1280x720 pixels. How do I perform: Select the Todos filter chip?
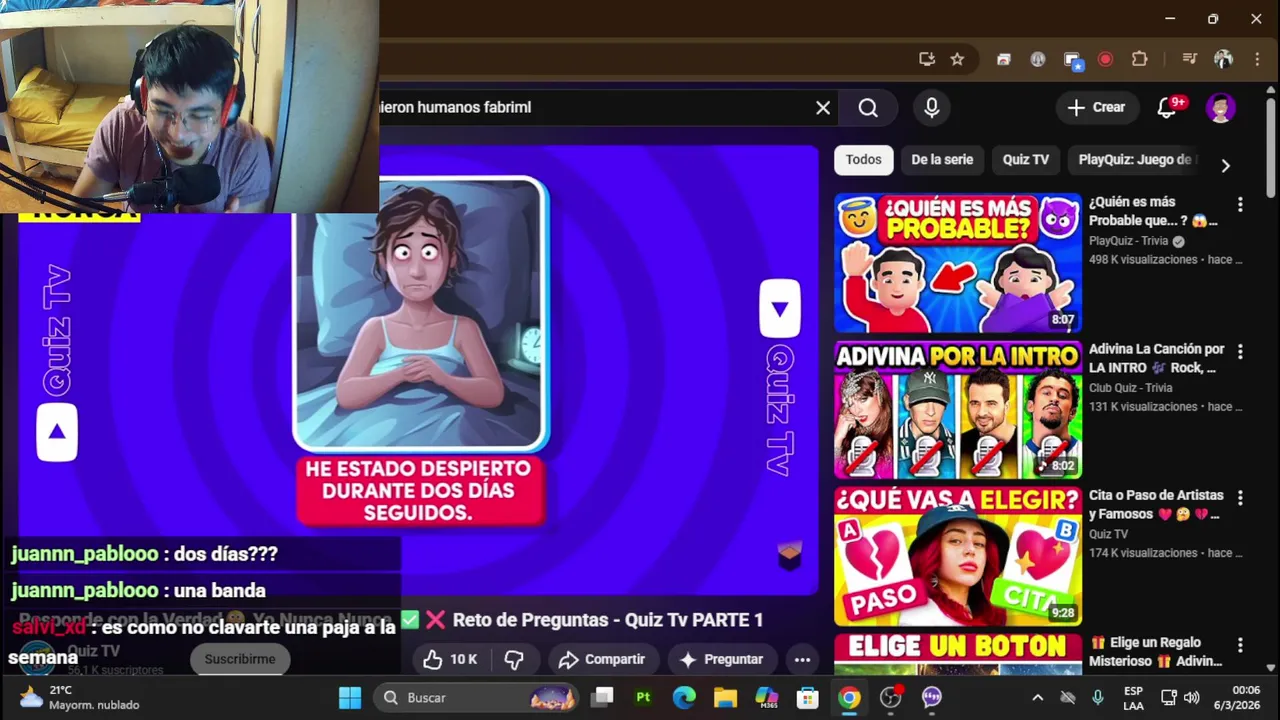pos(864,160)
